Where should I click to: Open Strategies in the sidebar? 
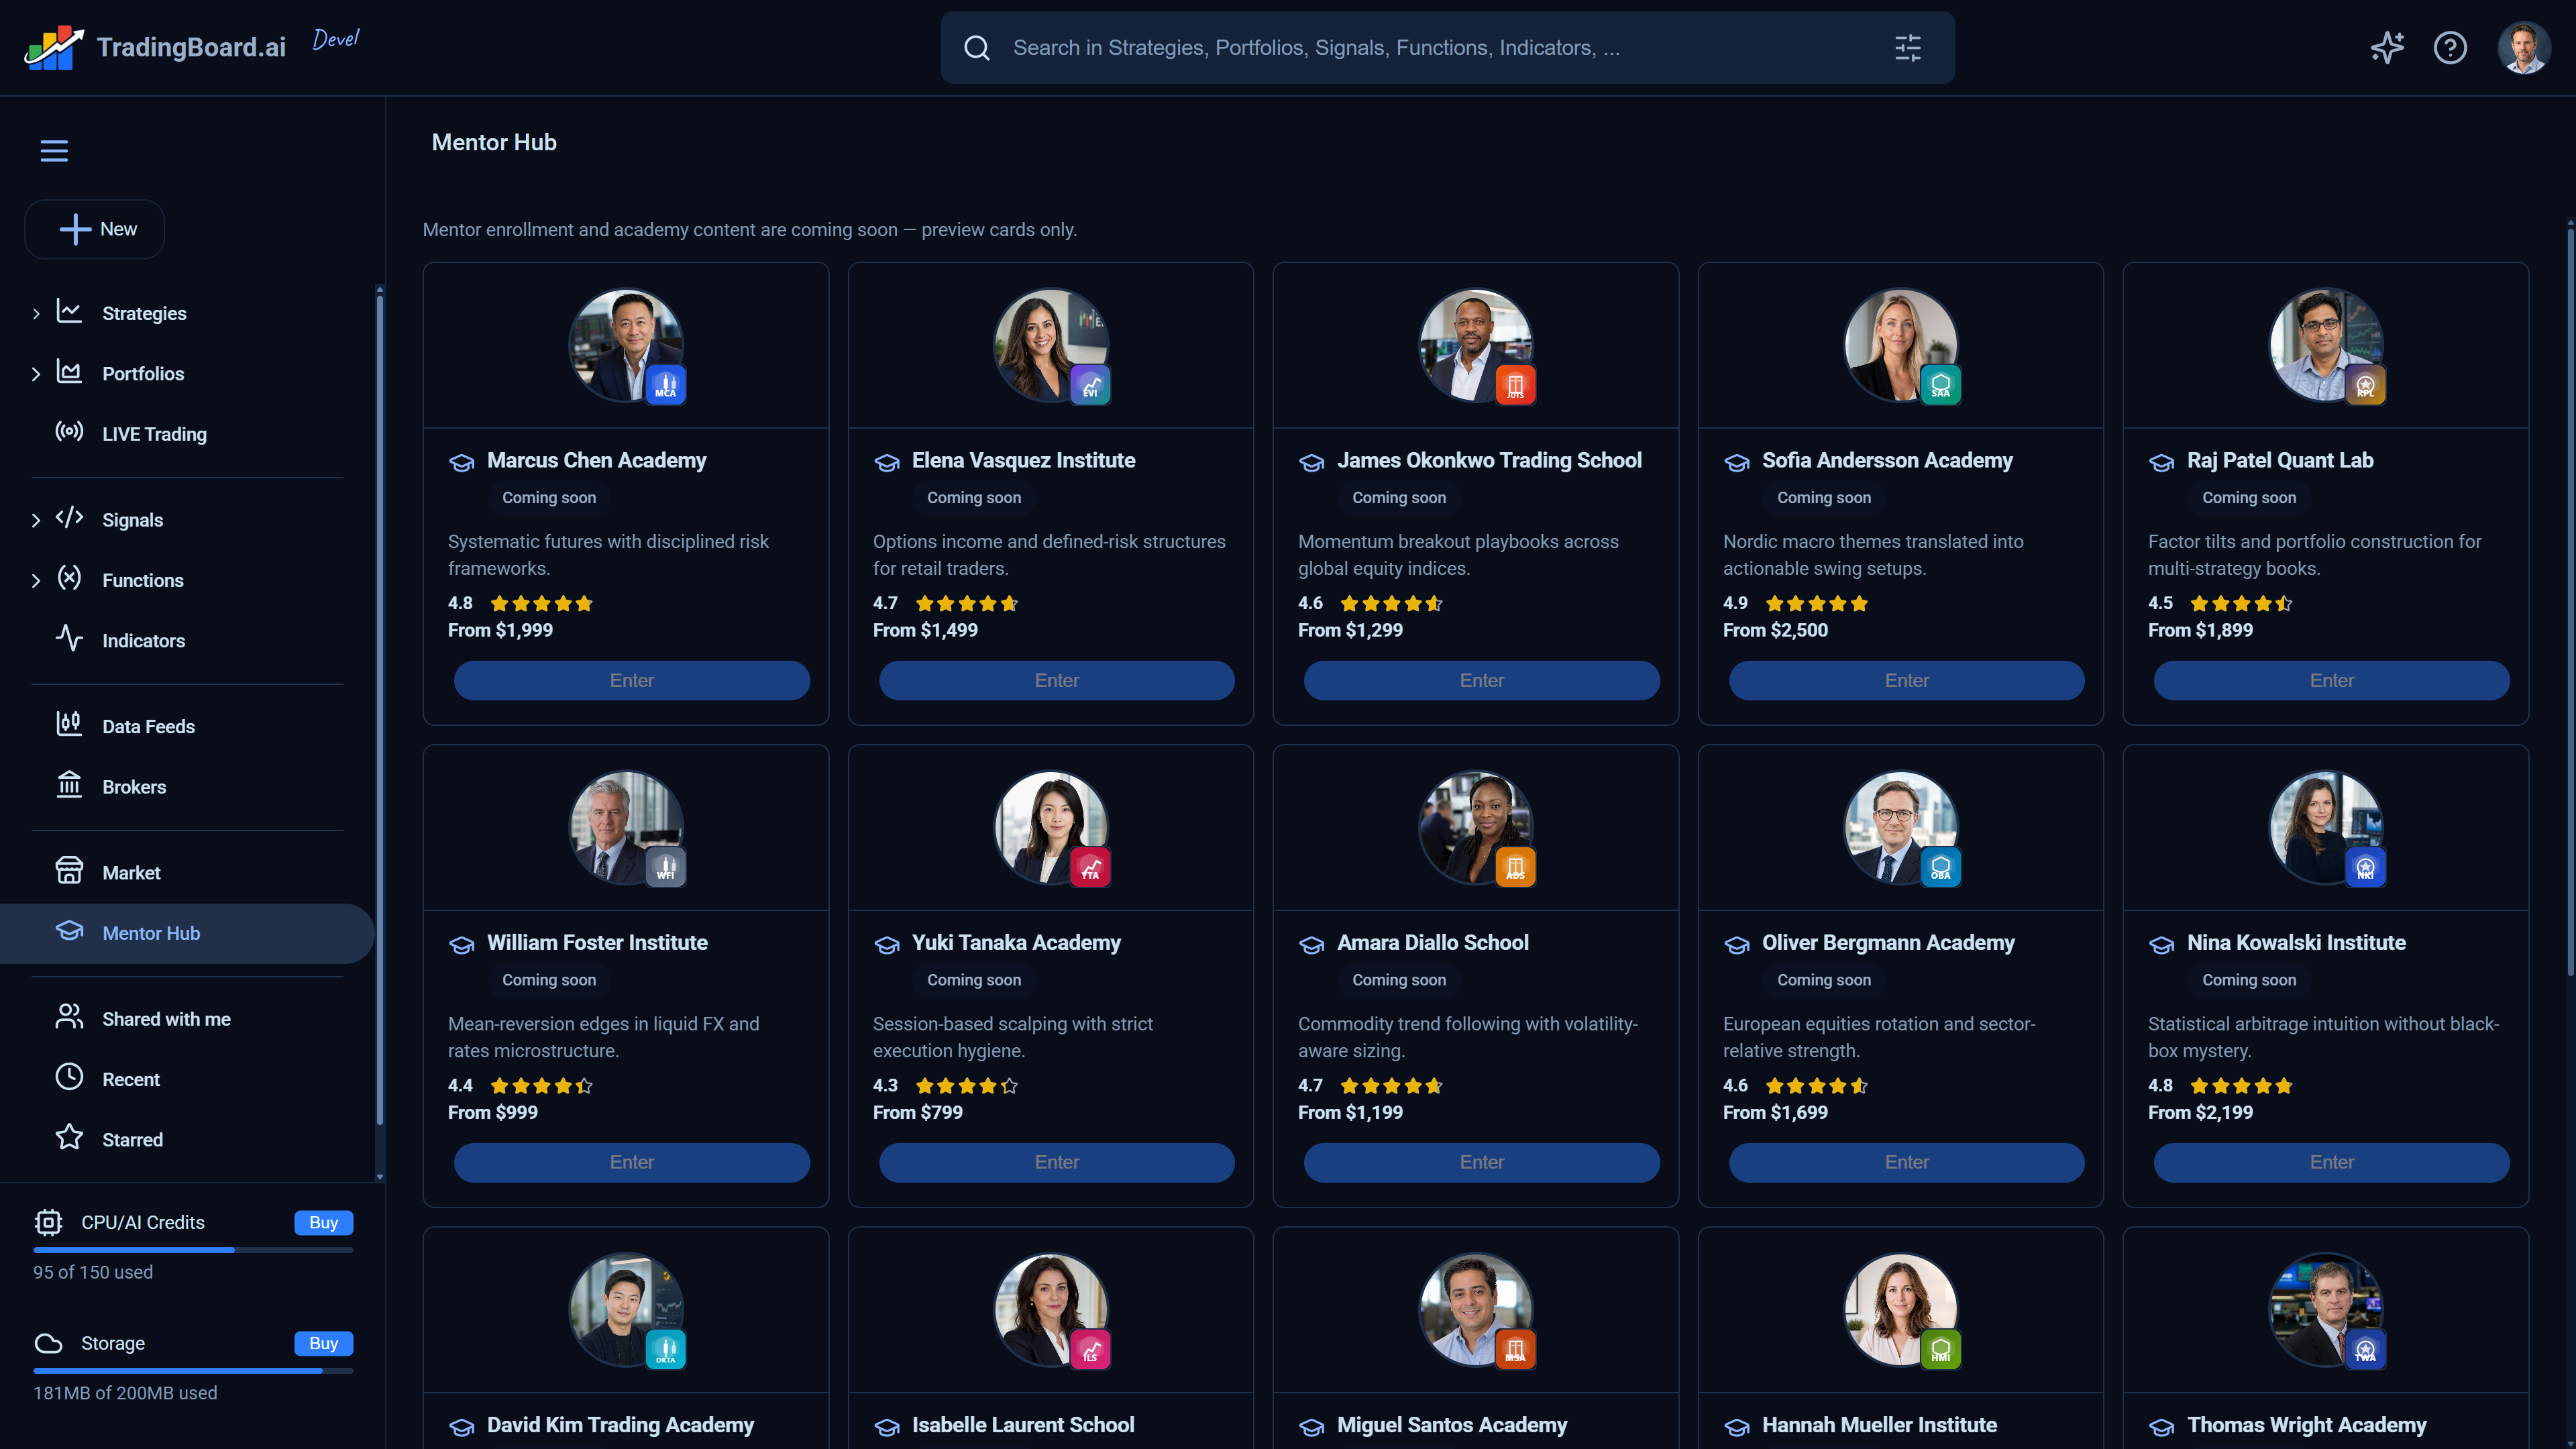pos(144,313)
